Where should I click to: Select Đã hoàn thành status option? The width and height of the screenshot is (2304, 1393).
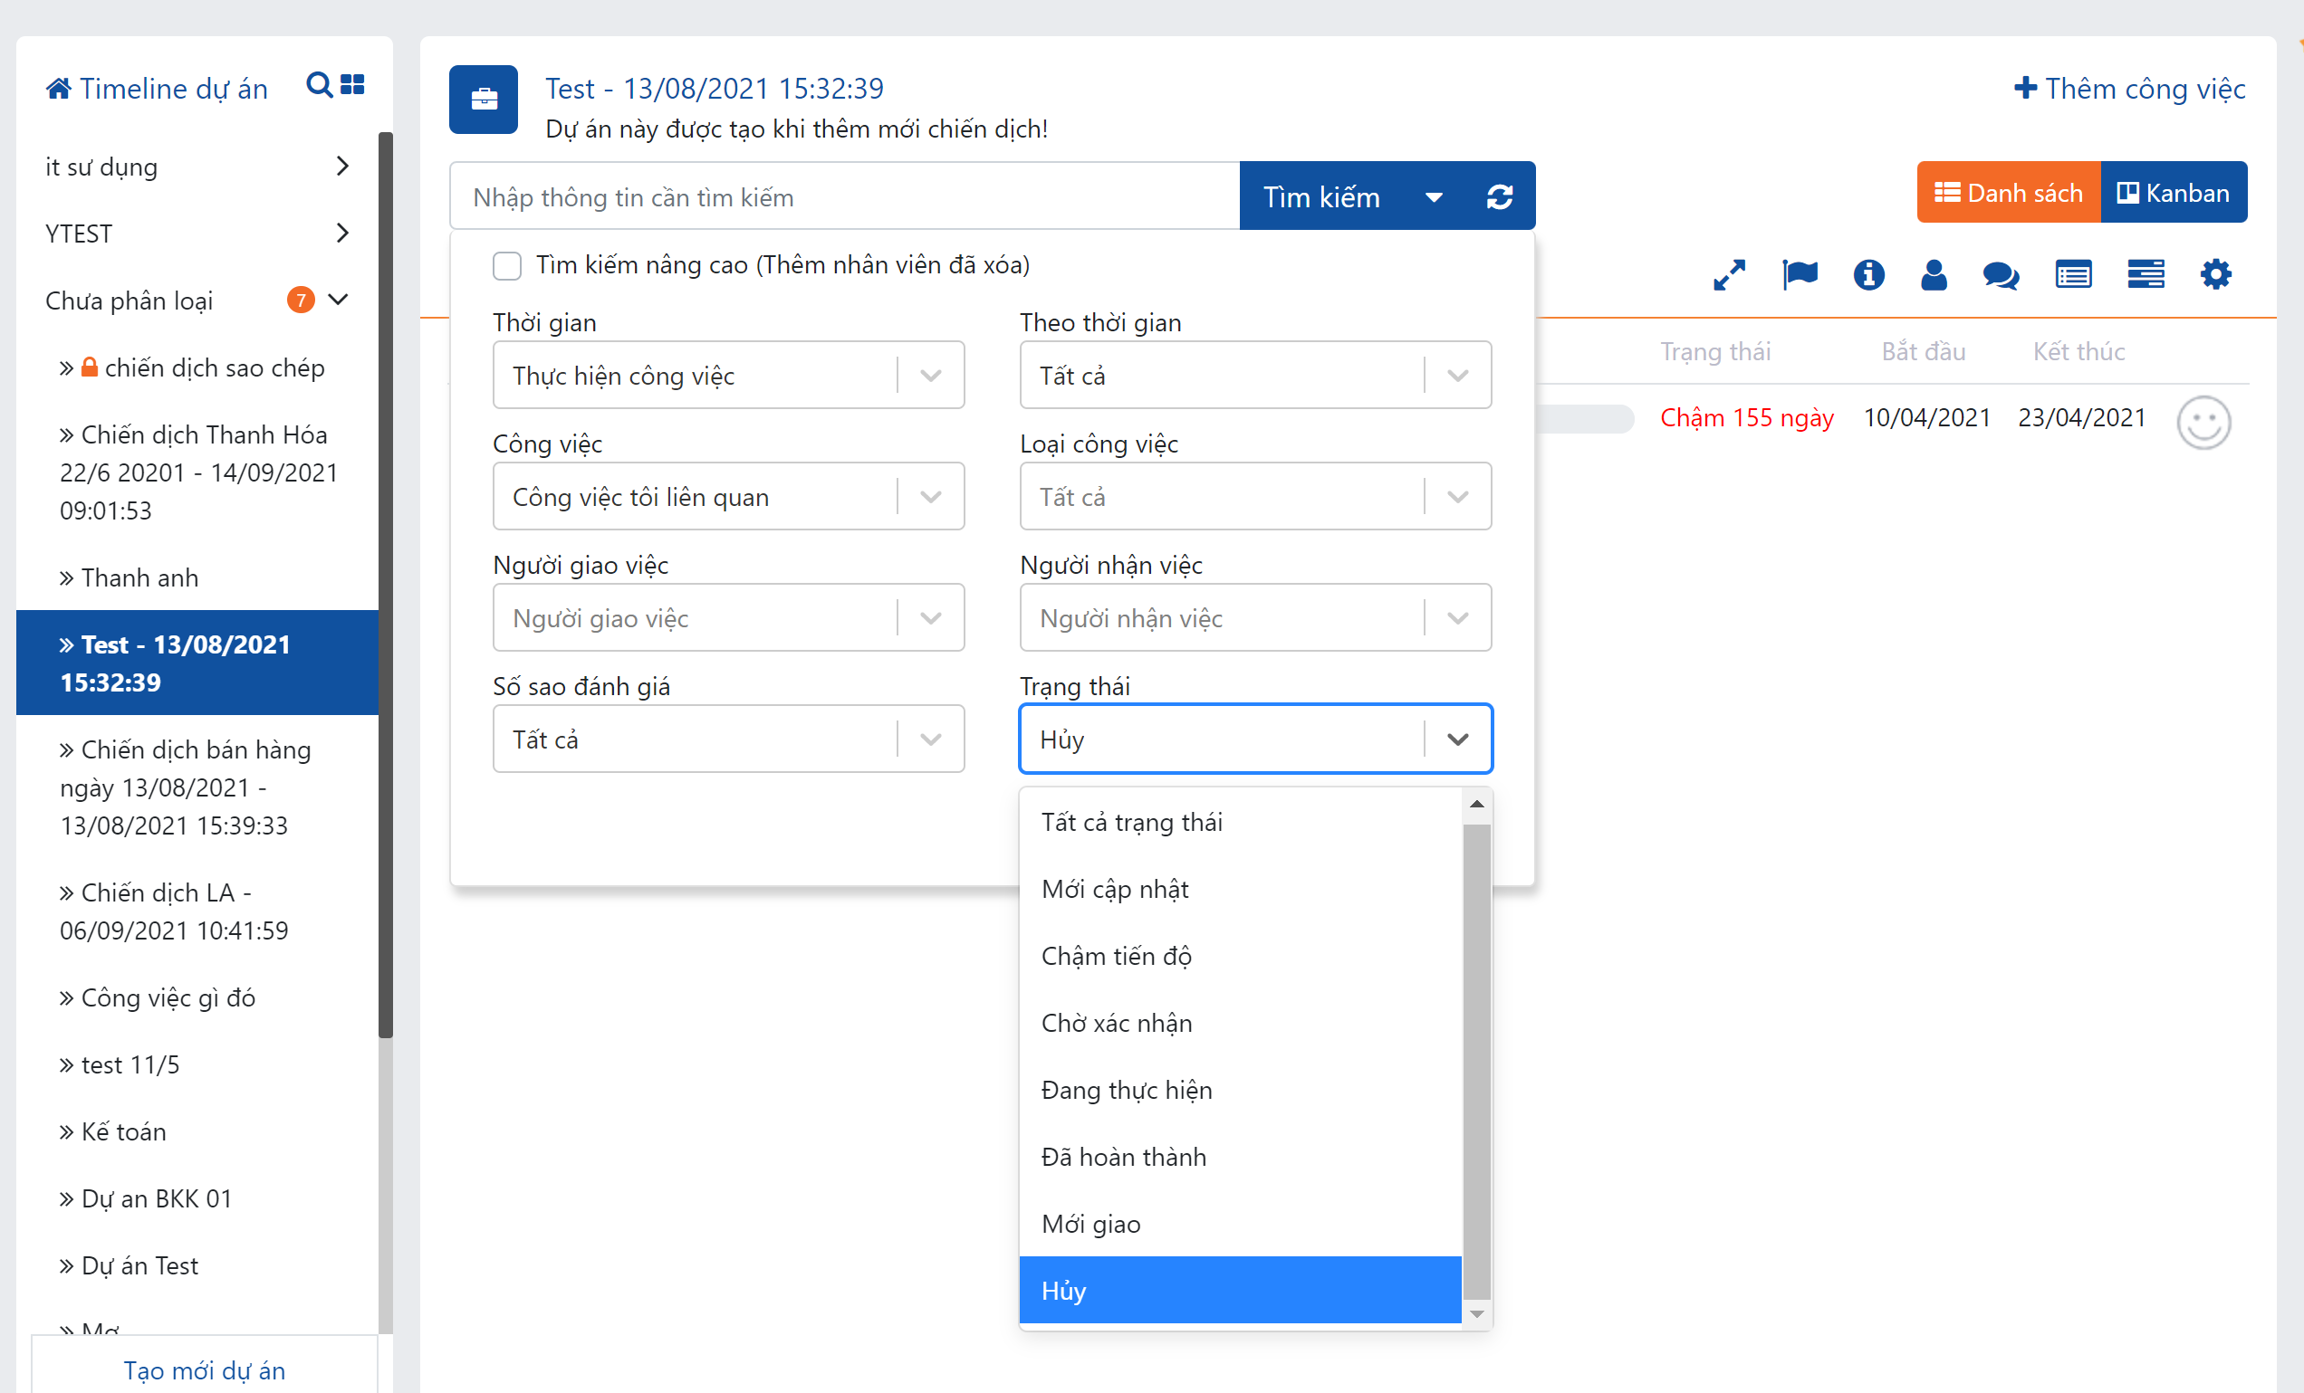click(x=1124, y=1157)
